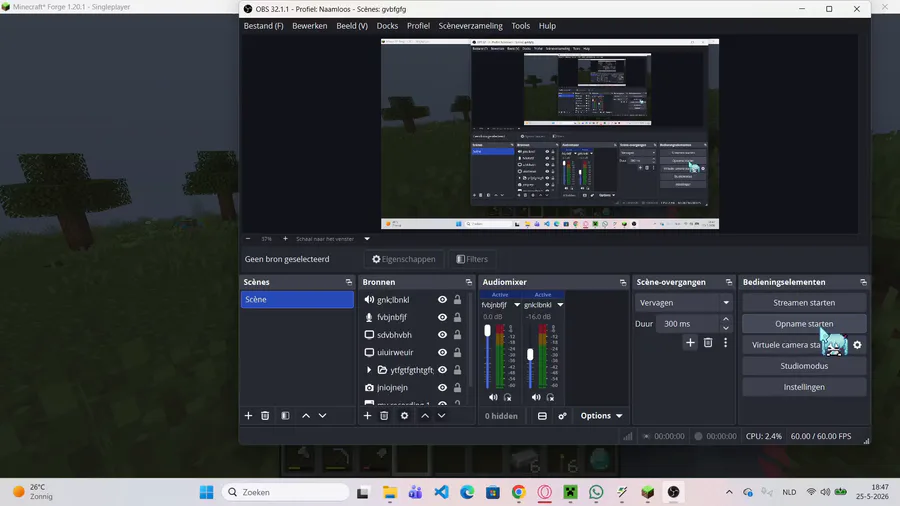Screen dimensions: 900x506
Task: Open the audio mixer Options dropdown
Action: coord(601,416)
